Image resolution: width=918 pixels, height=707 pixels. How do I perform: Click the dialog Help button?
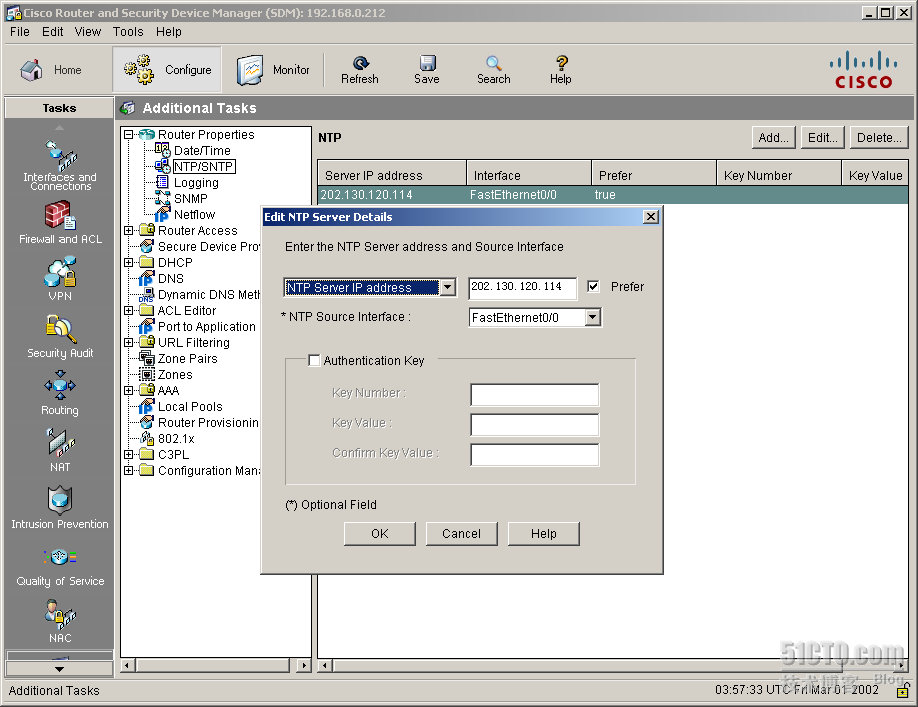click(x=544, y=534)
